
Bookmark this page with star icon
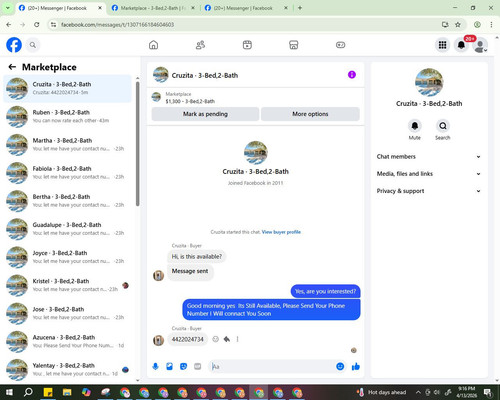pos(458,24)
